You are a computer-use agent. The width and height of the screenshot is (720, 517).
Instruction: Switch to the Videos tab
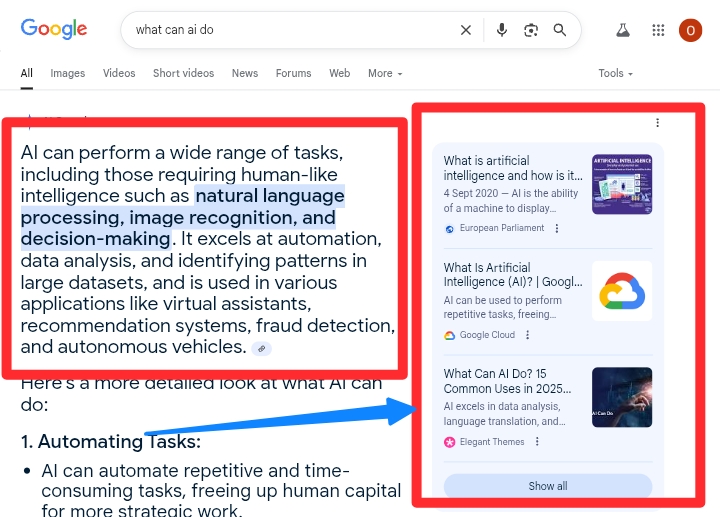tap(119, 73)
